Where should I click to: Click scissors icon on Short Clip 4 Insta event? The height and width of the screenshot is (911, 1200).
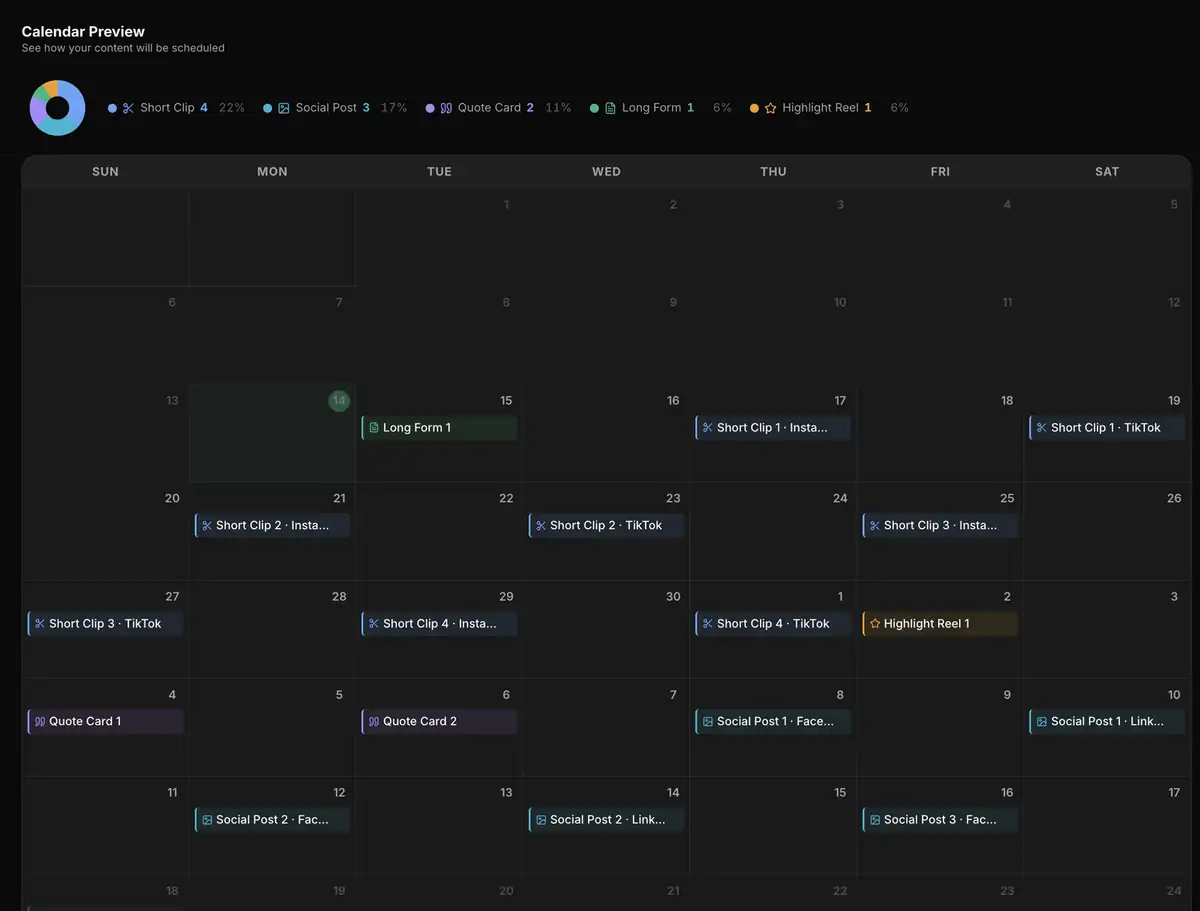pos(374,624)
